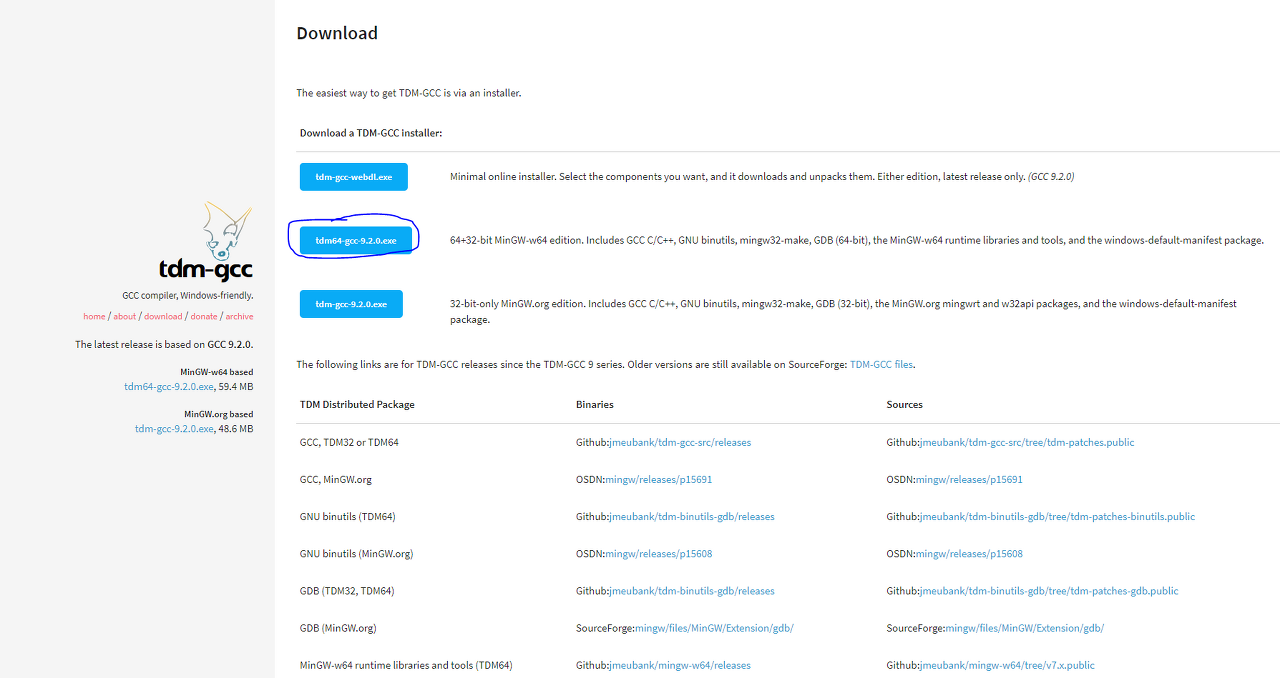Click the 'GCC, MinGW.org' row label

pos(336,479)
